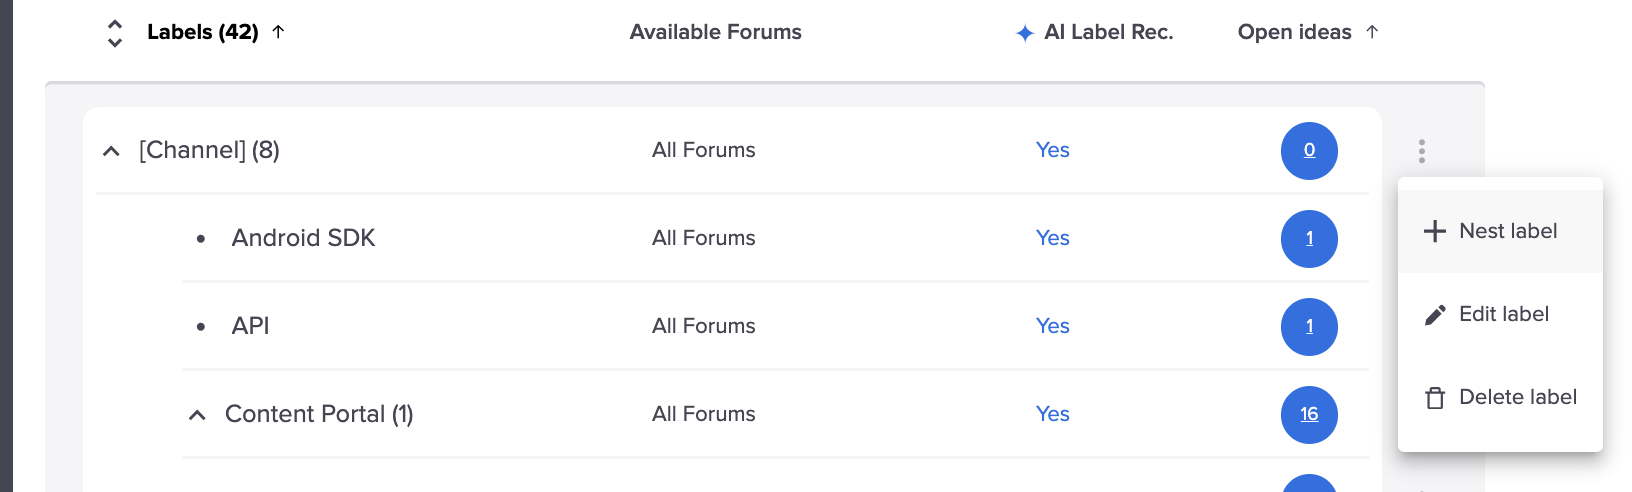Expand or collapse all labels

(x=115, y=33)
